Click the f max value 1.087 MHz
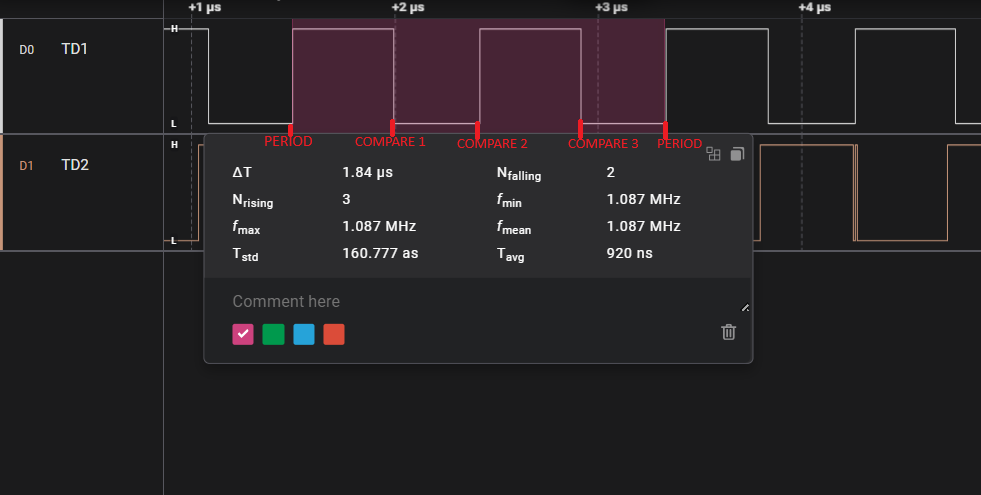 coord(379,226)
